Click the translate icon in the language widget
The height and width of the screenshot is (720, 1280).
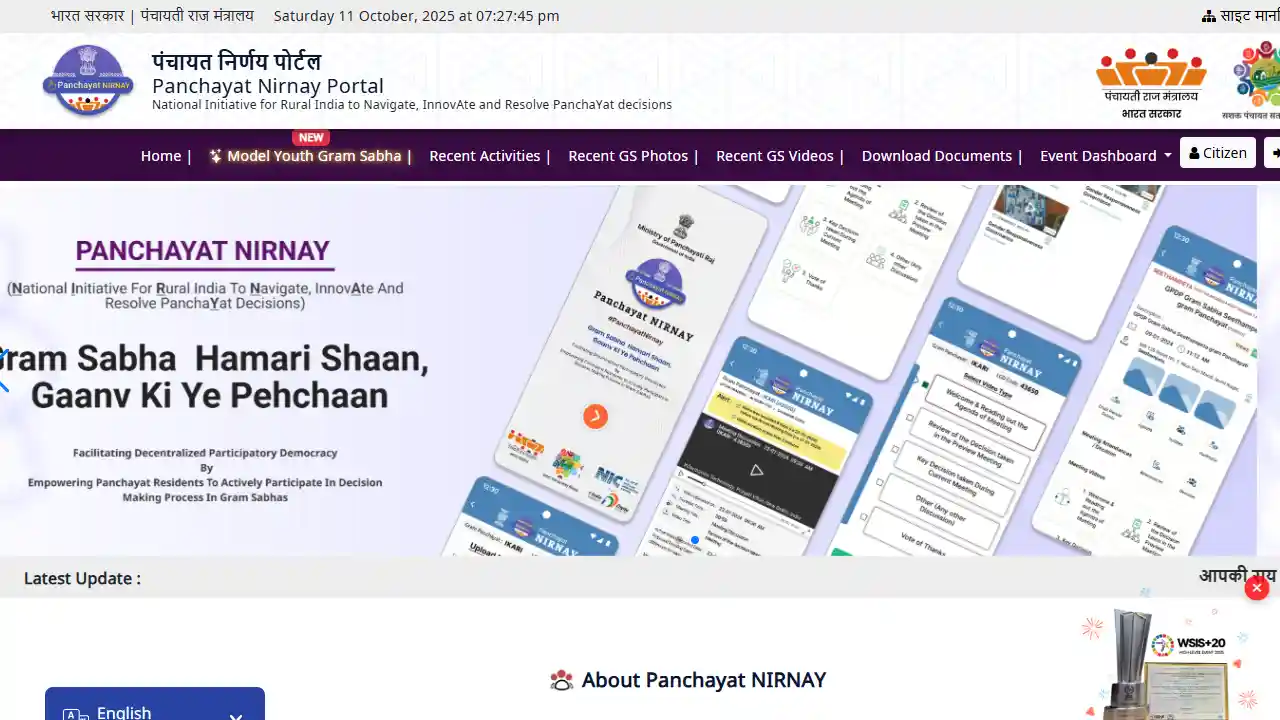[75, 714]
